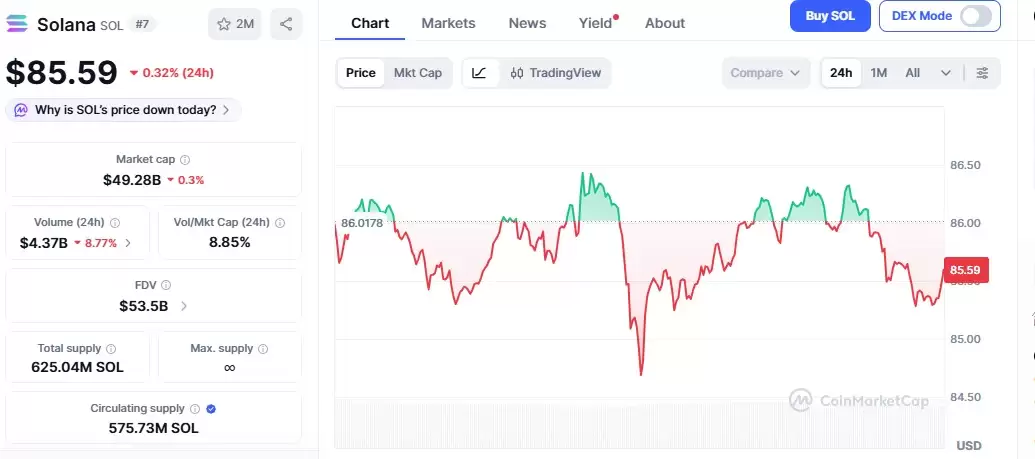This screenshot has width=1035, height=459.
Task: Switch chart to Mkt Cap view
Action: [x=417, y=73]
